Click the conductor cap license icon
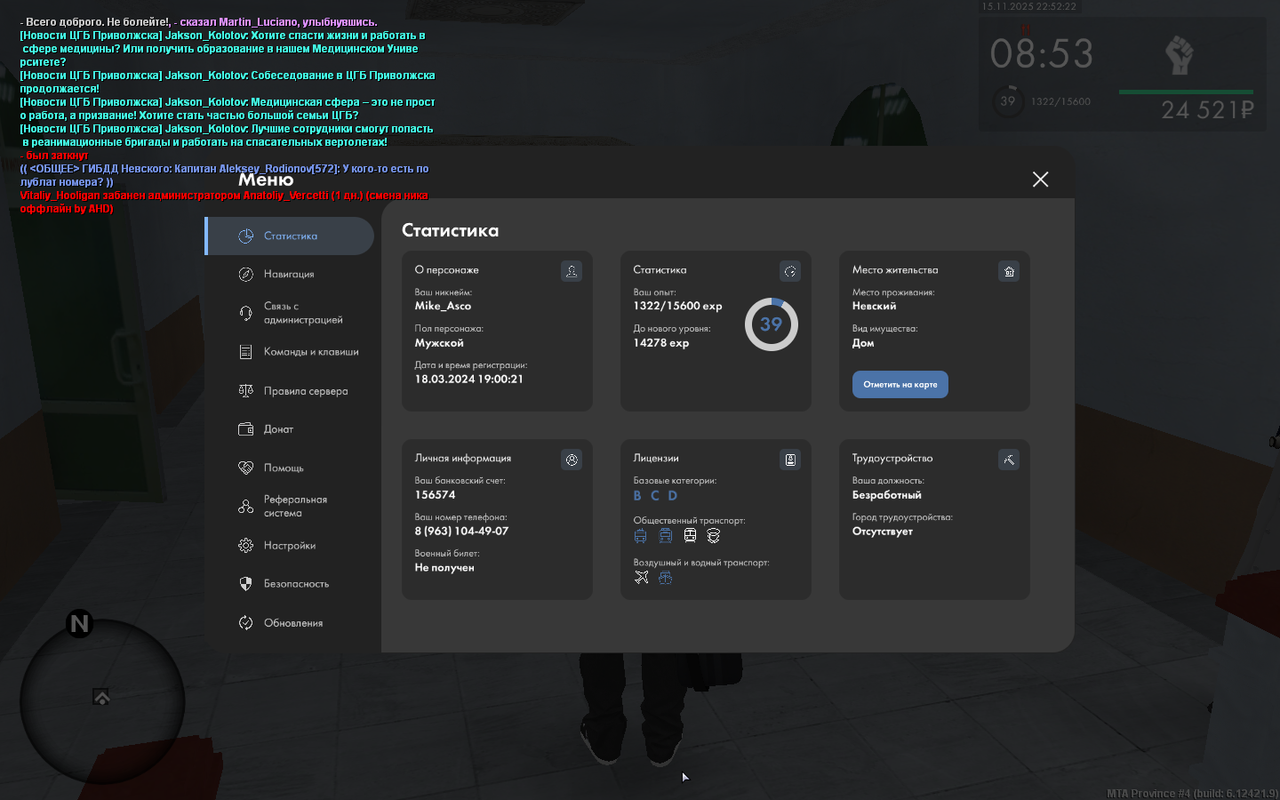Image resolution: width=1280 pixels, height=800 pixels. [713, 536]
